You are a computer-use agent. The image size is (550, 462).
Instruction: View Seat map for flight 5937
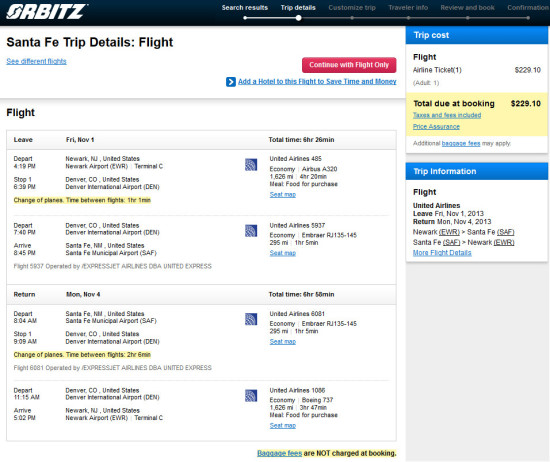point(283,253)
